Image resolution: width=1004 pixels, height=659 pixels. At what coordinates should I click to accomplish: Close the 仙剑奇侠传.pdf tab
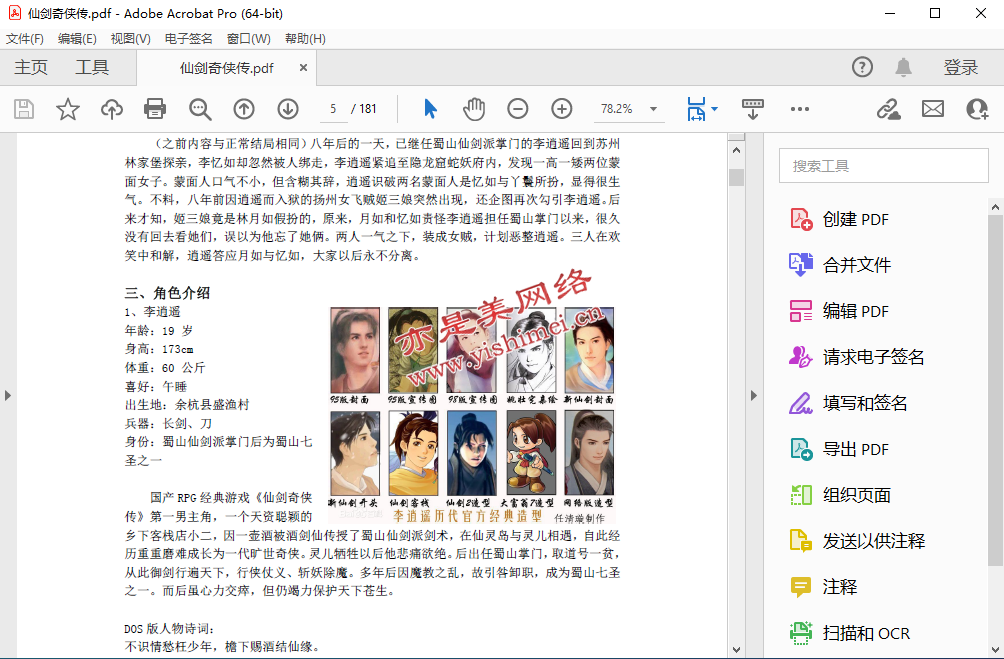304,67
